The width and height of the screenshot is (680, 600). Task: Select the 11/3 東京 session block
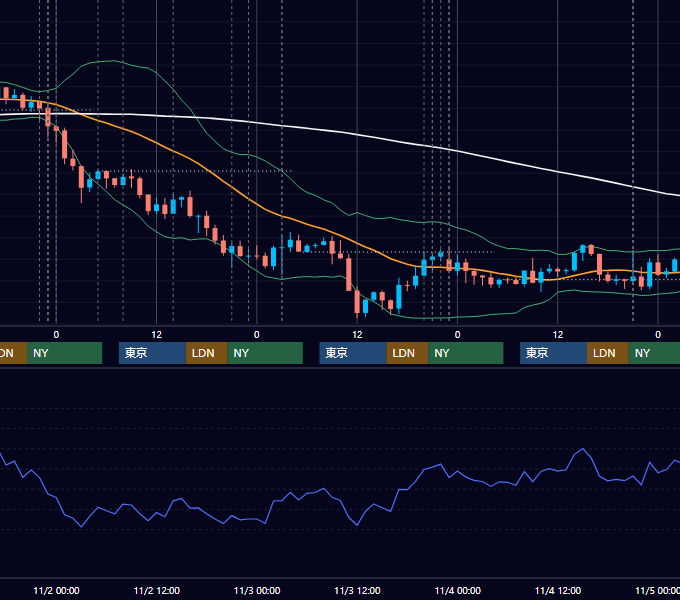[353, 353]
